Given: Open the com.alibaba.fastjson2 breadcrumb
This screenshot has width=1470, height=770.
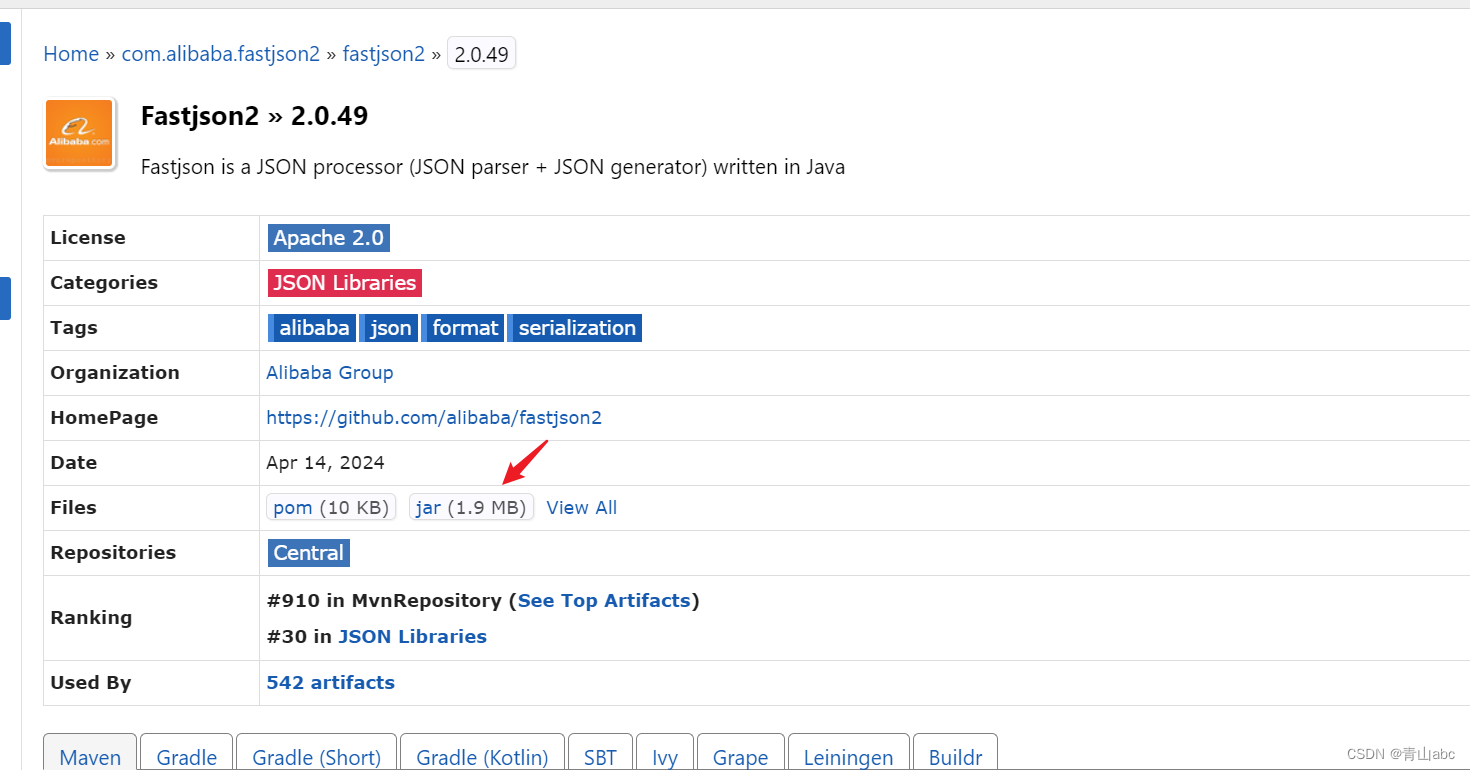Looking at the screenshot, I should click(220, 53).
